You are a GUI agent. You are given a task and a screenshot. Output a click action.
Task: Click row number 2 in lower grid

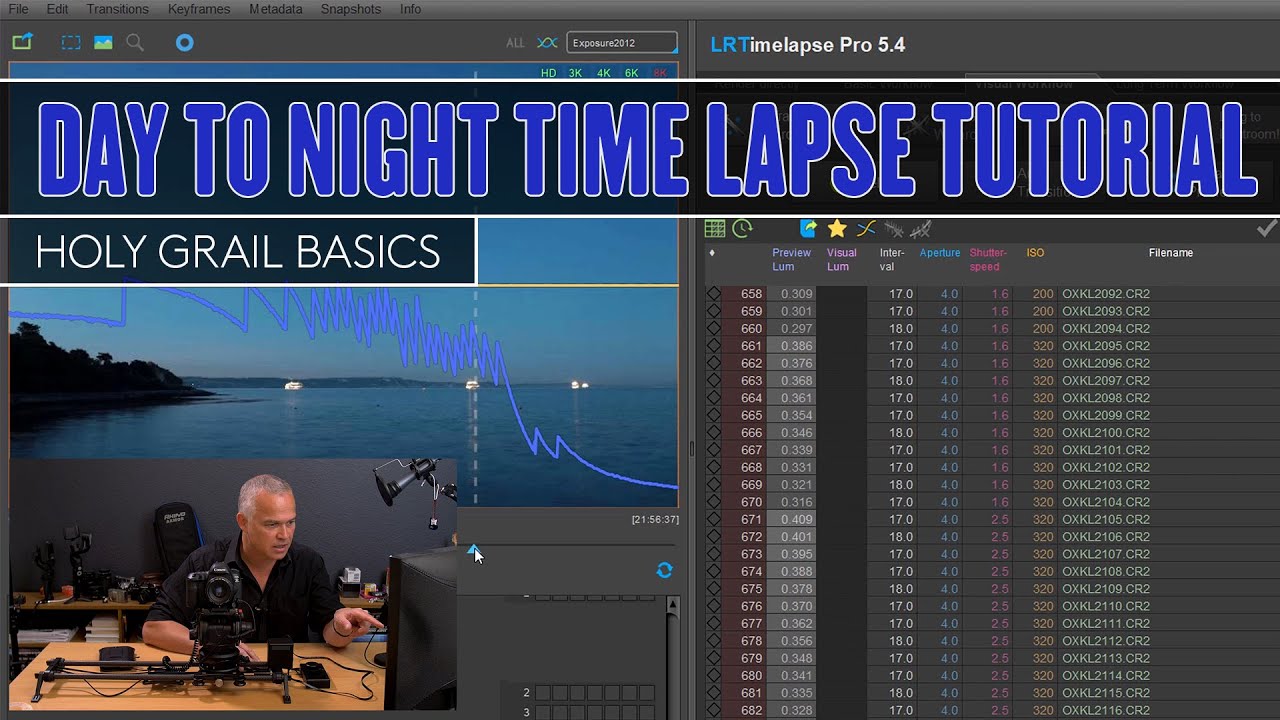[x=526, y=692]
